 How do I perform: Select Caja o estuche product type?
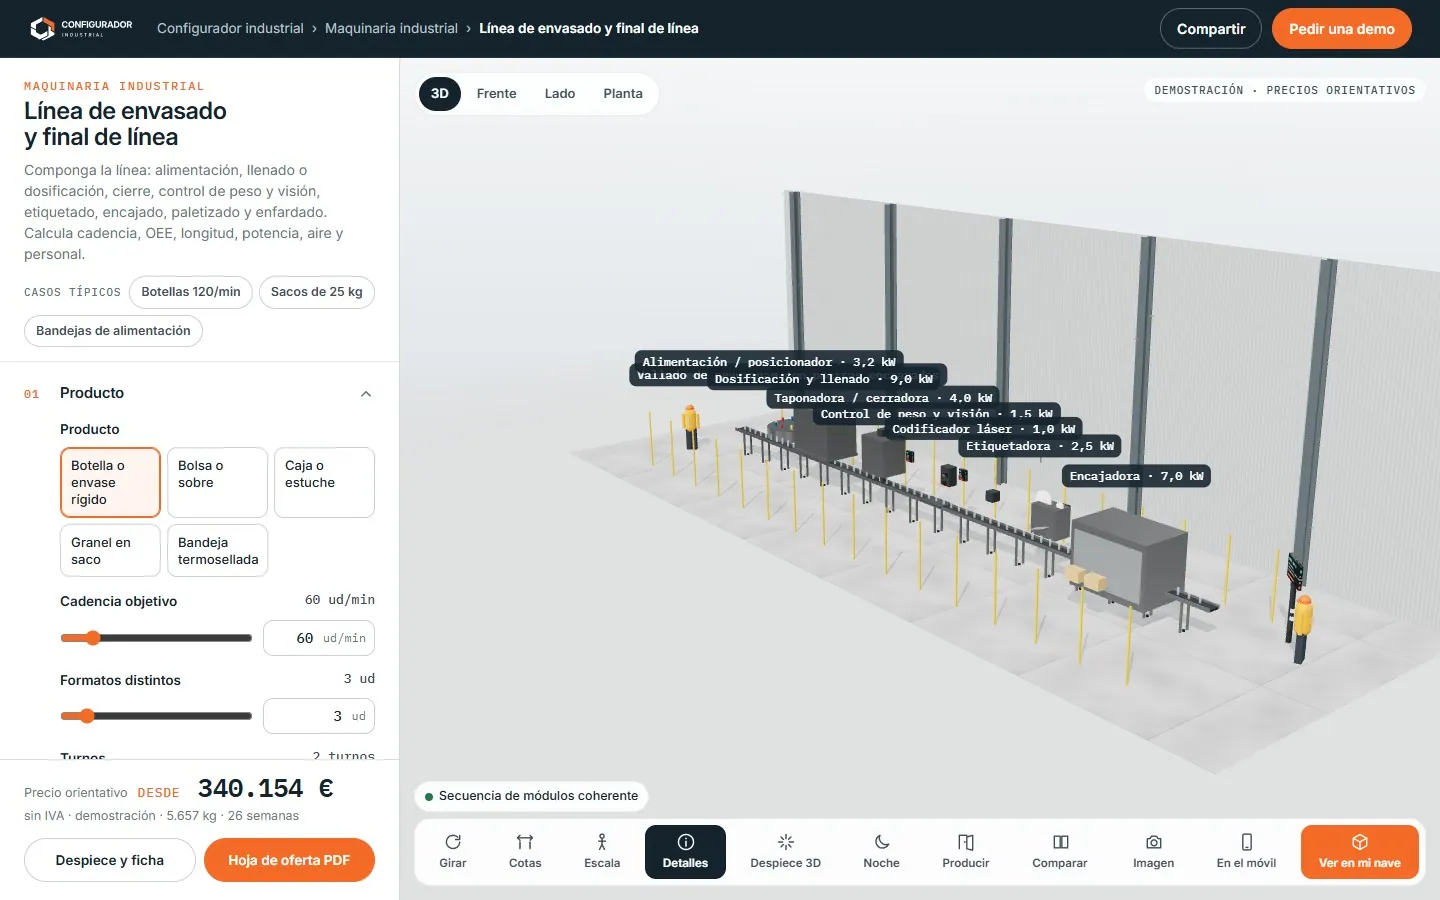[x=324, y=482]
